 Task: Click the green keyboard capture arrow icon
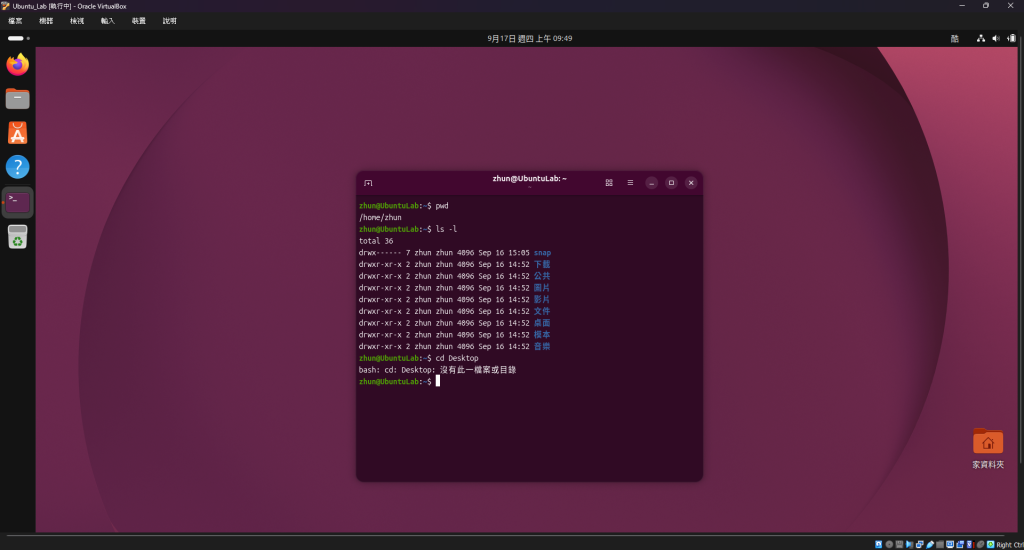tap(991, 544)
